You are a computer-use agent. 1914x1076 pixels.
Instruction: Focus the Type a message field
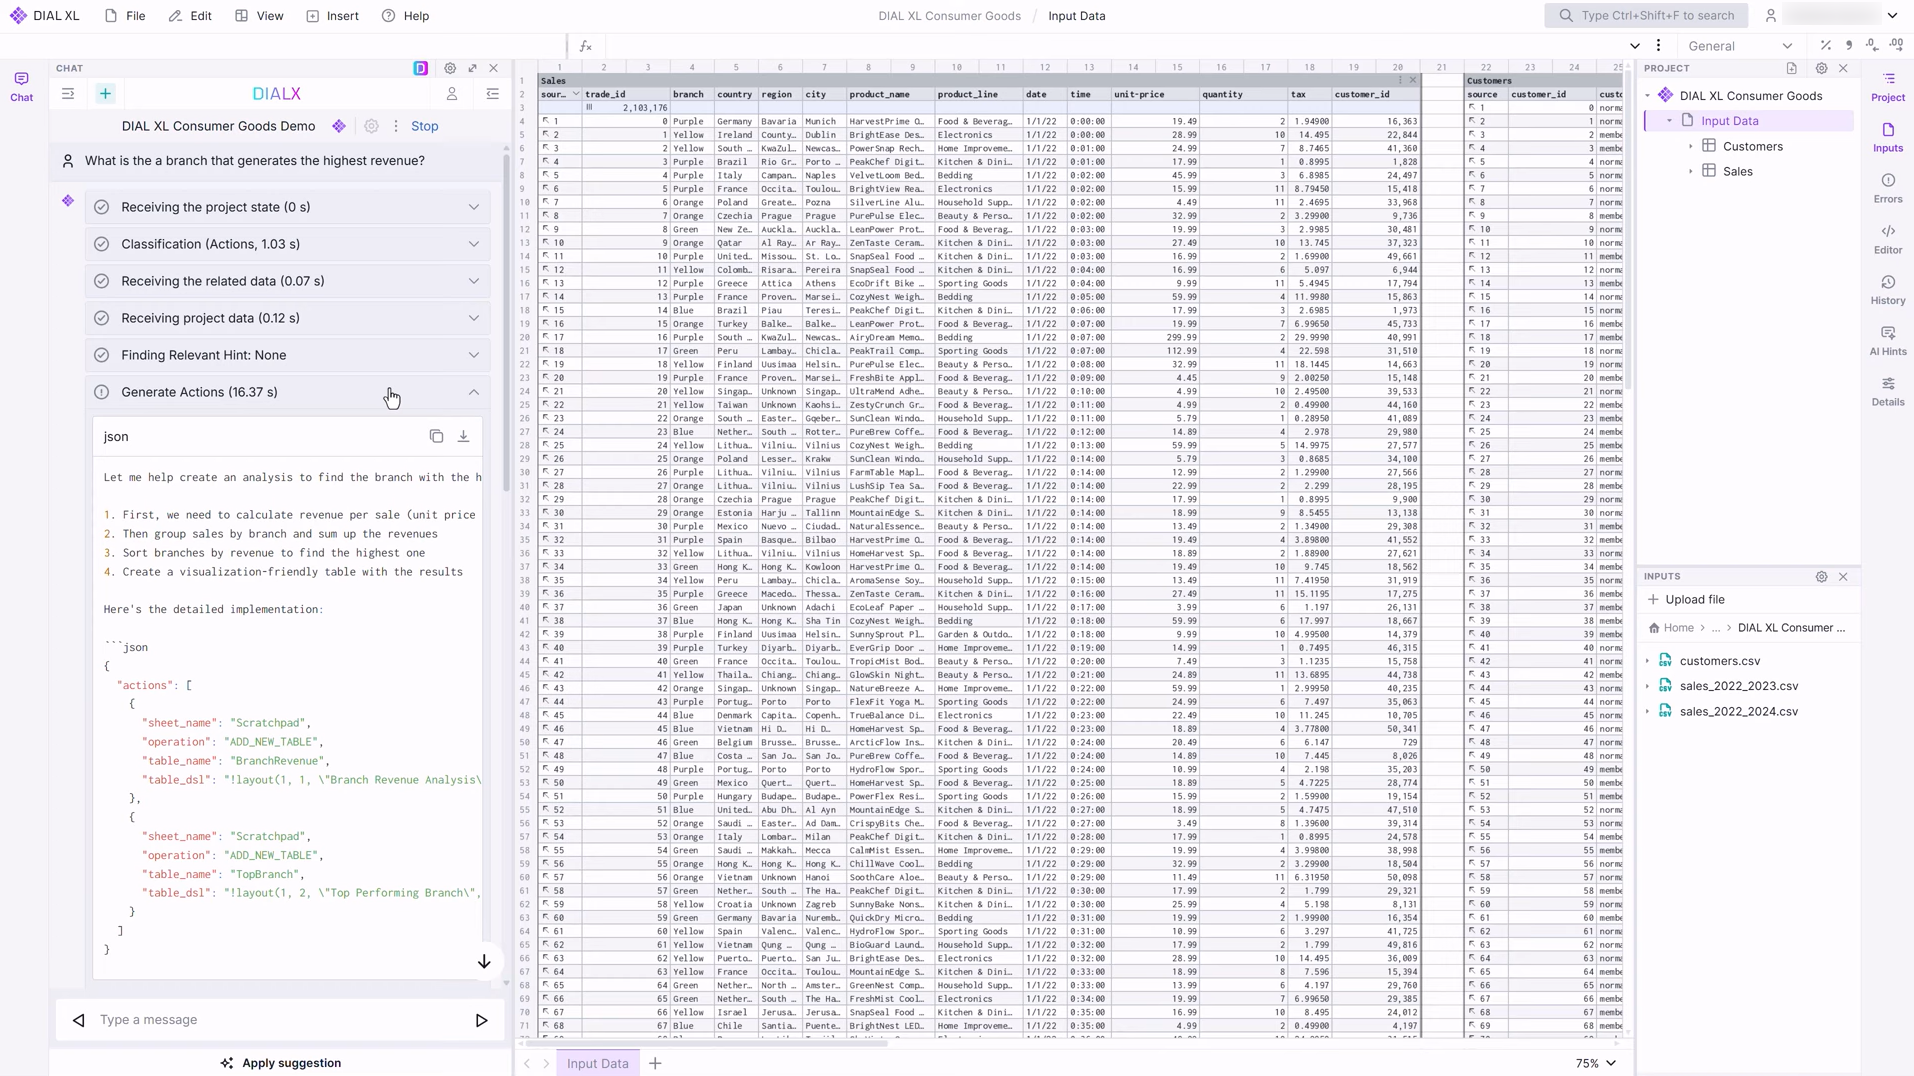(280, 1020)
